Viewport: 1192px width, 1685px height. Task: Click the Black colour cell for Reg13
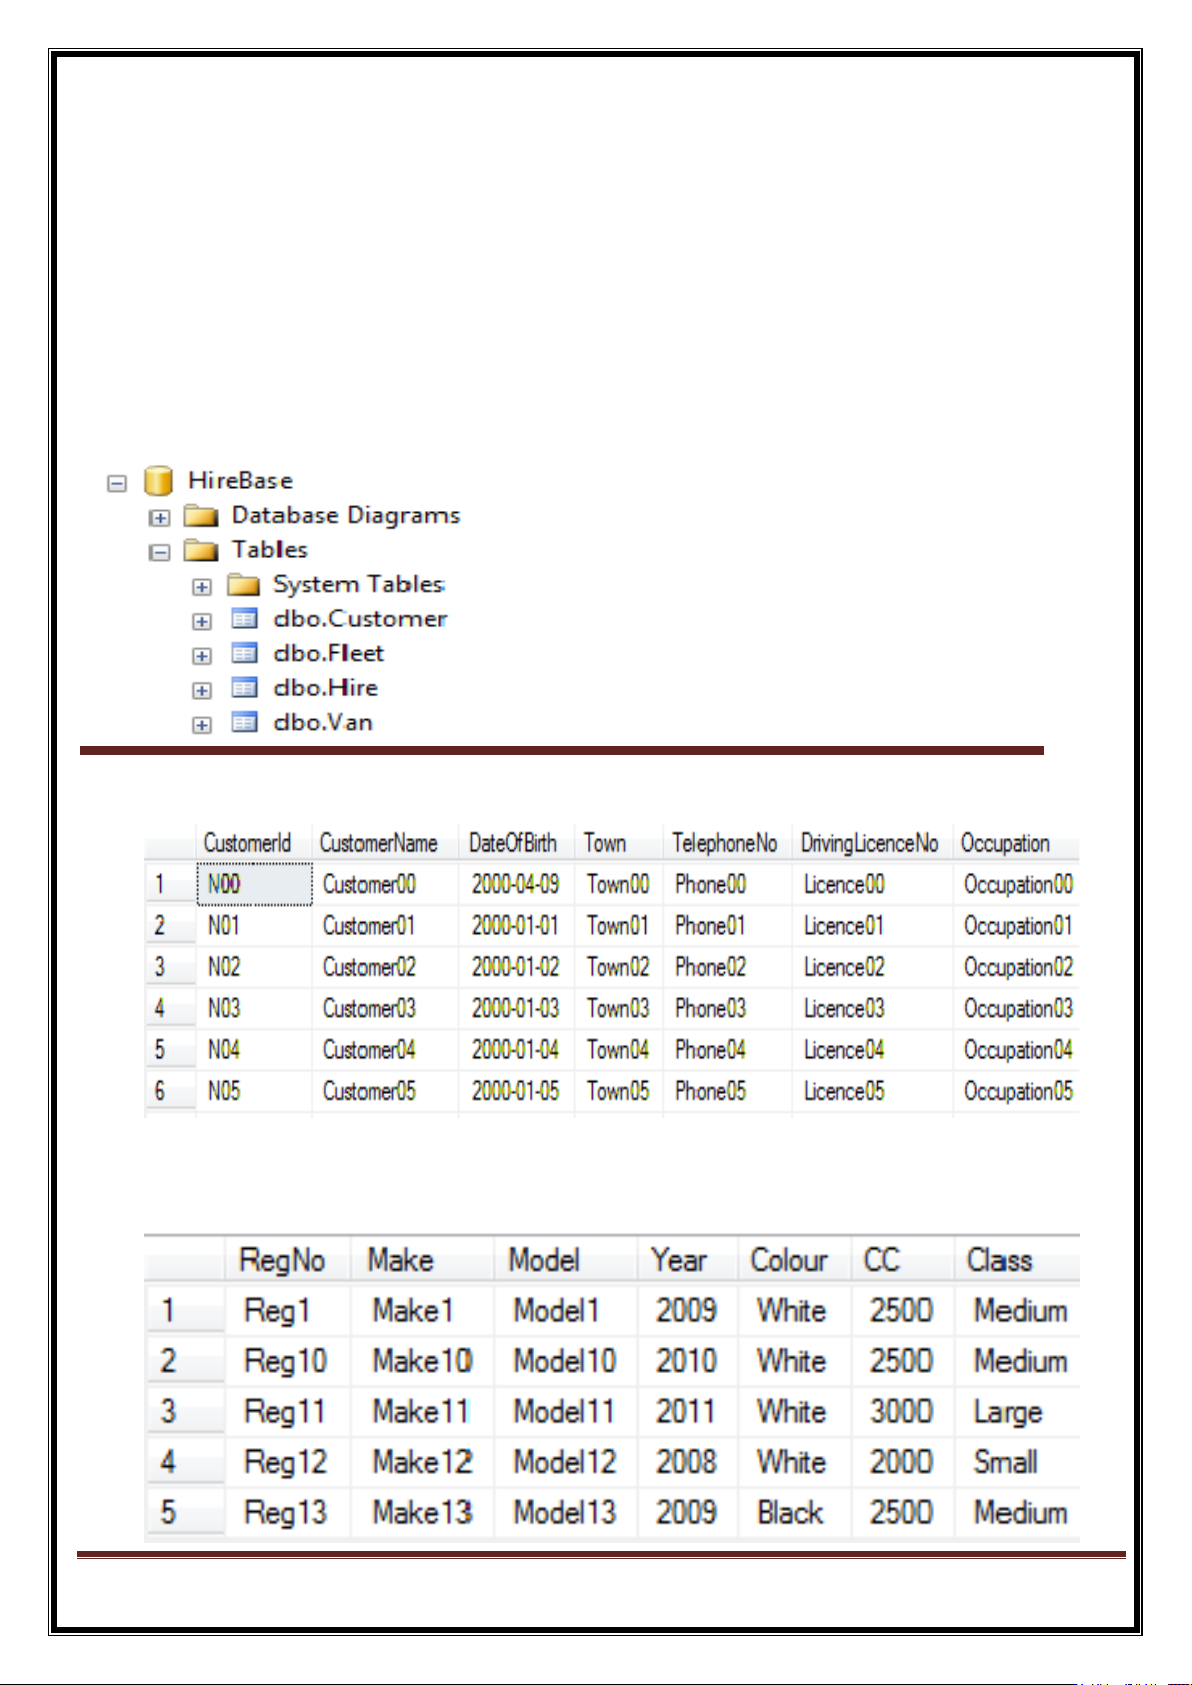(790, 1512)
